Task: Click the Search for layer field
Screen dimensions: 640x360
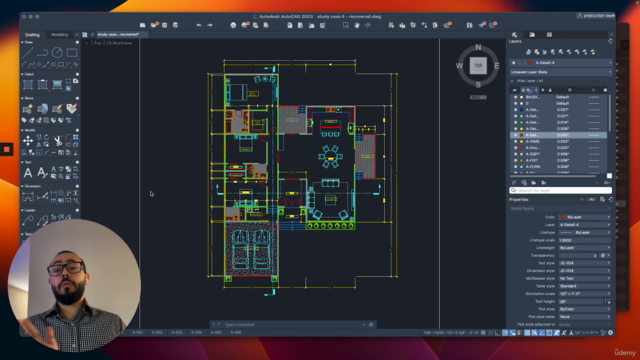Action: click(x=560, y=191)
